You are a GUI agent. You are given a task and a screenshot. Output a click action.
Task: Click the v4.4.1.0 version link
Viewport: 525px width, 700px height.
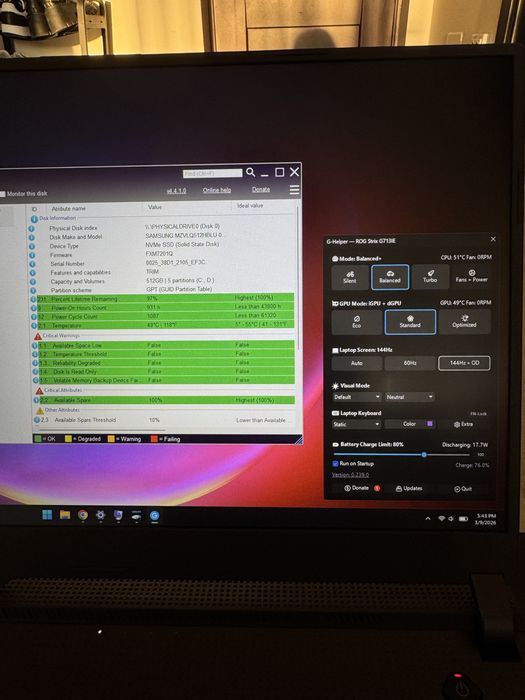[x=176, y=191]
